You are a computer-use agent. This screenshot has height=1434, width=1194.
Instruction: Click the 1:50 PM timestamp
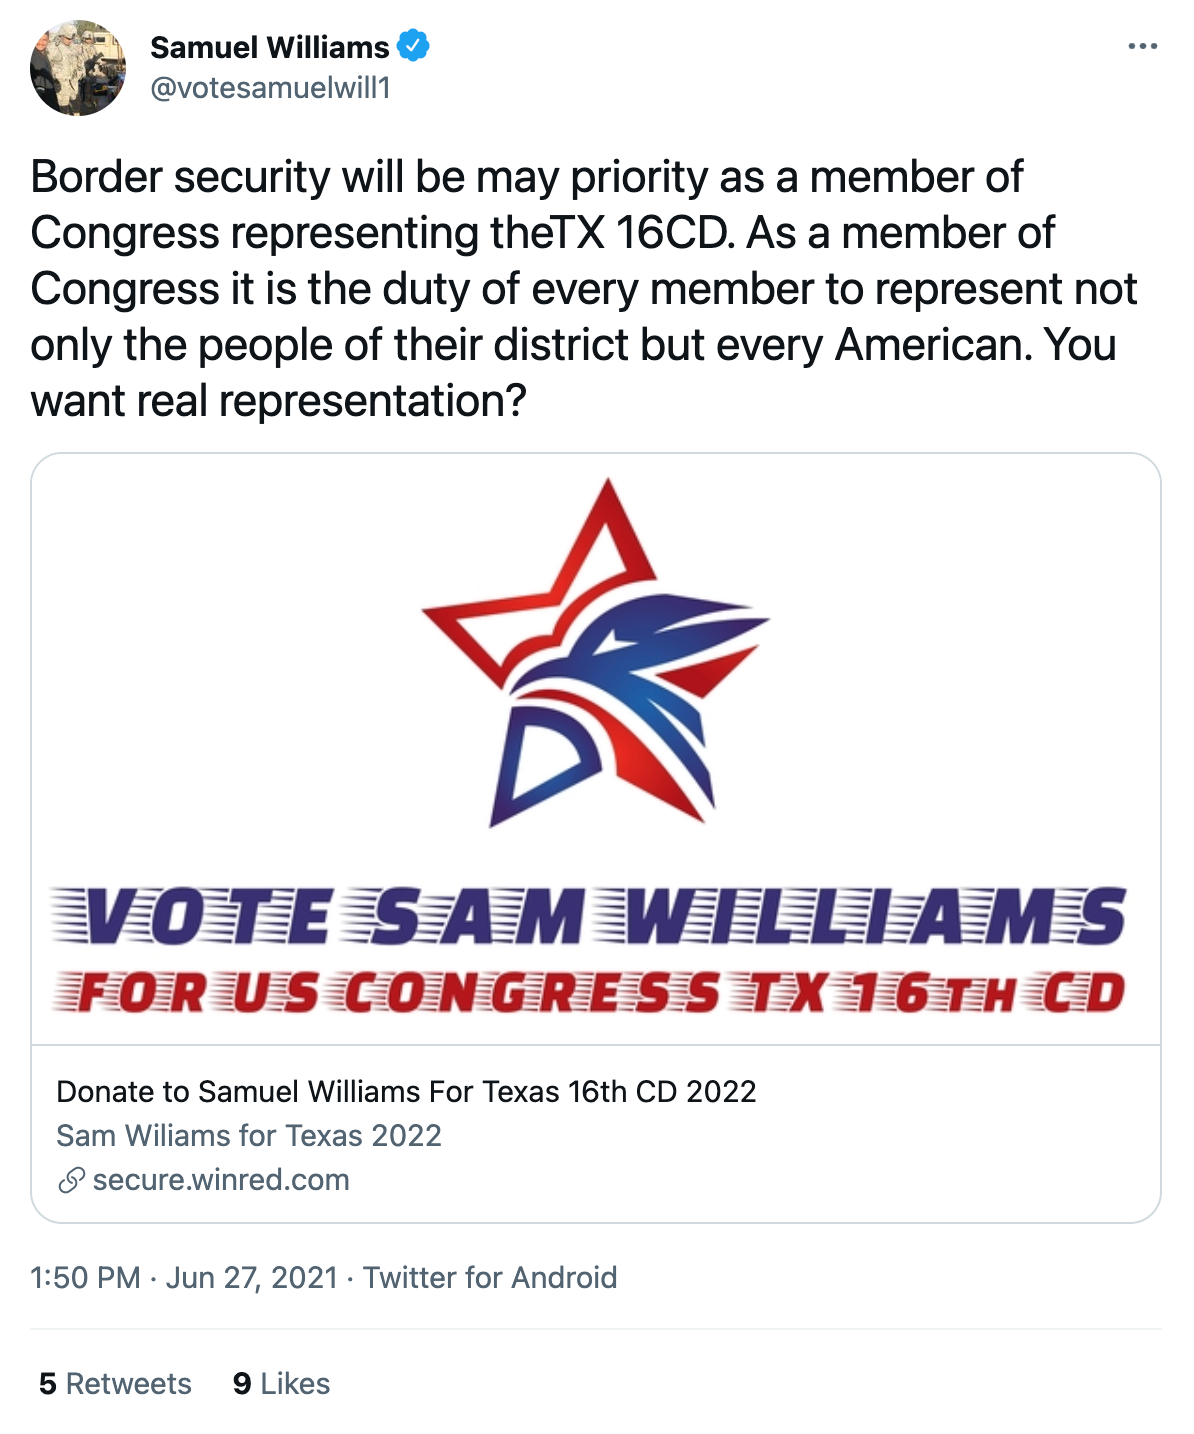(x=85, y=1277)
